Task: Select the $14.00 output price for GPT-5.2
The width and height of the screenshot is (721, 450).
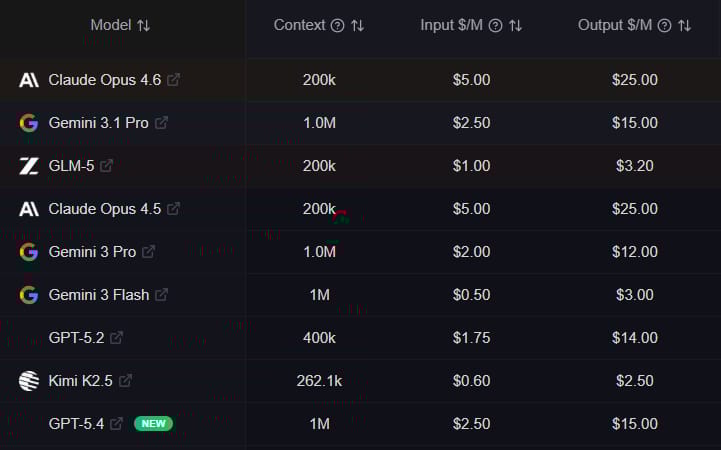Action: tap(635, 338)
